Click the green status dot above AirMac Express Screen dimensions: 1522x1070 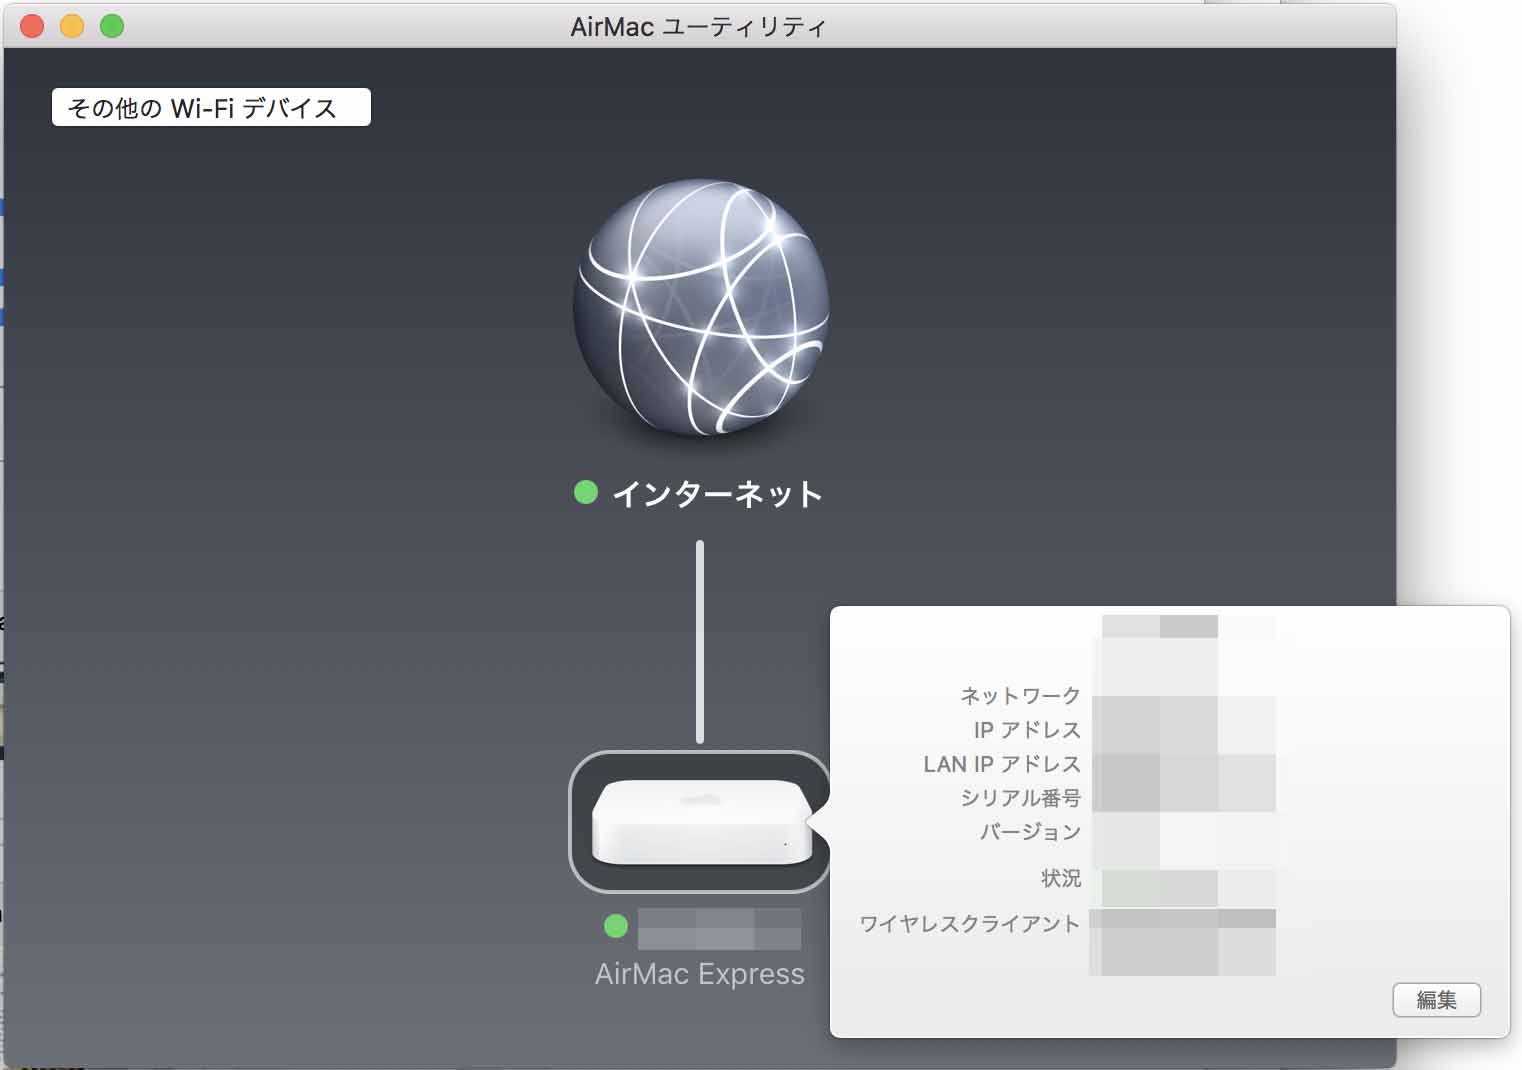click(616, 926)
